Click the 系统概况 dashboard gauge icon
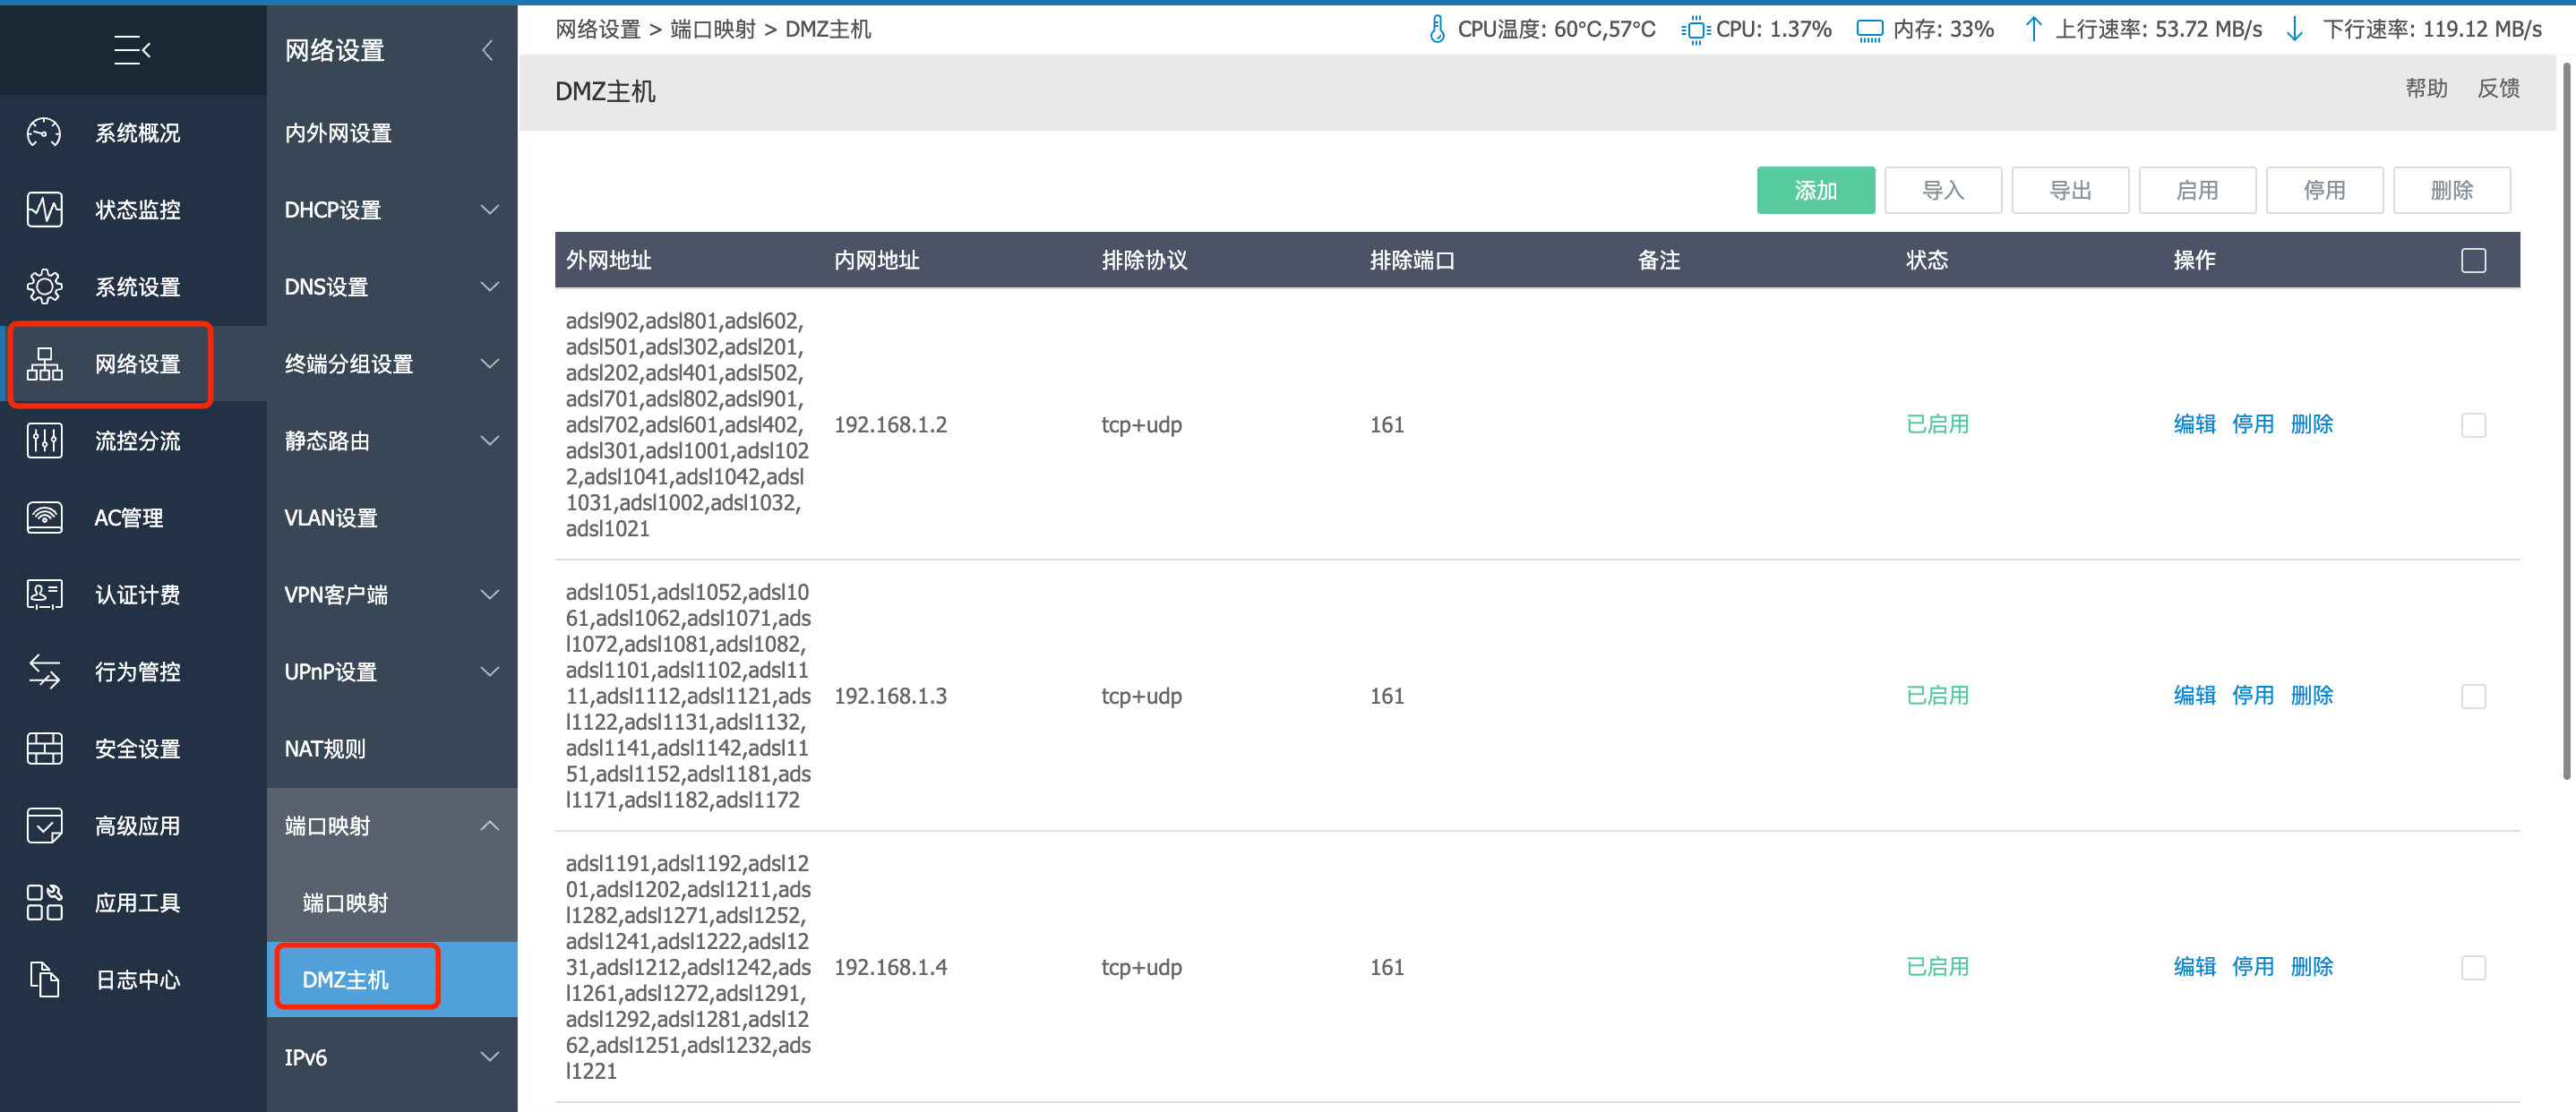This screenshot has width=2576, height=1112. click(x=44, y=133)
